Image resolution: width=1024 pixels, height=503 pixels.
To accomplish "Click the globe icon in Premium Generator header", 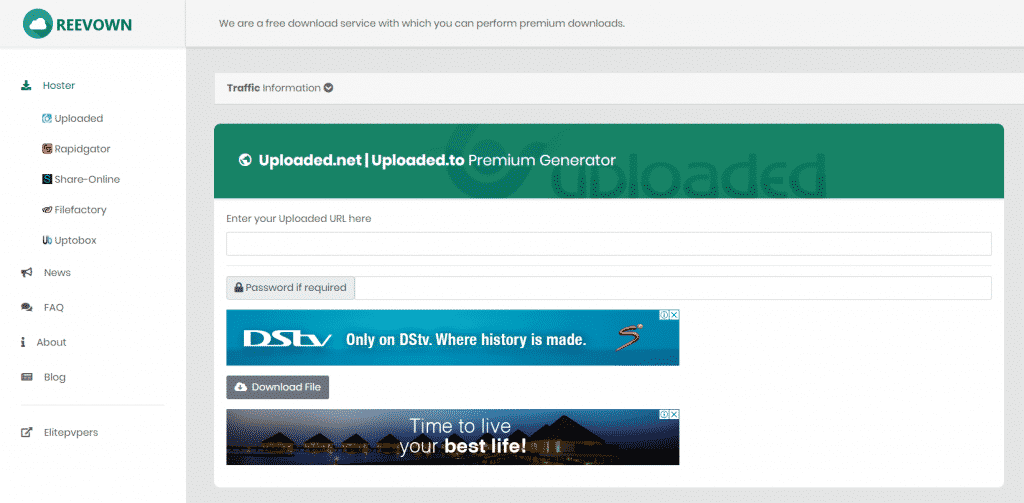I will coord(245,160).
